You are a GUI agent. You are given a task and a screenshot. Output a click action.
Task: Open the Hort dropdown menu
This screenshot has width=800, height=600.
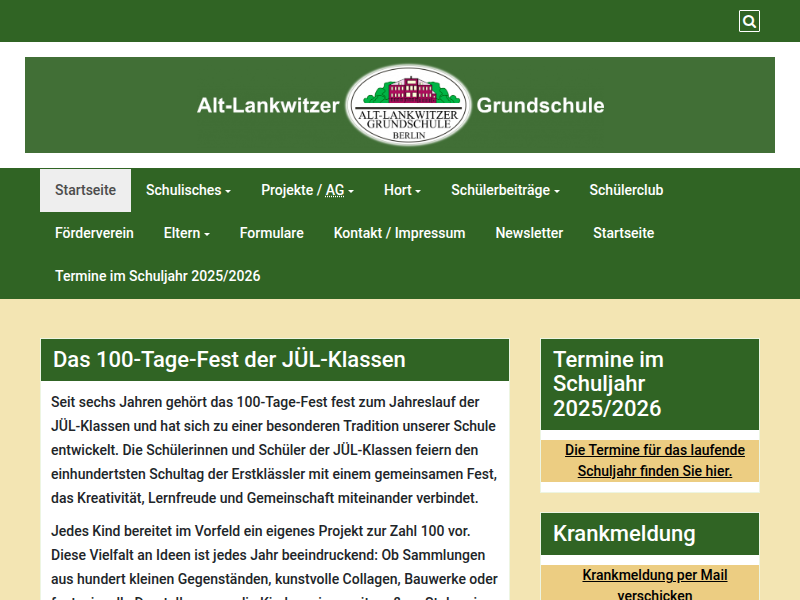(402, 190)
